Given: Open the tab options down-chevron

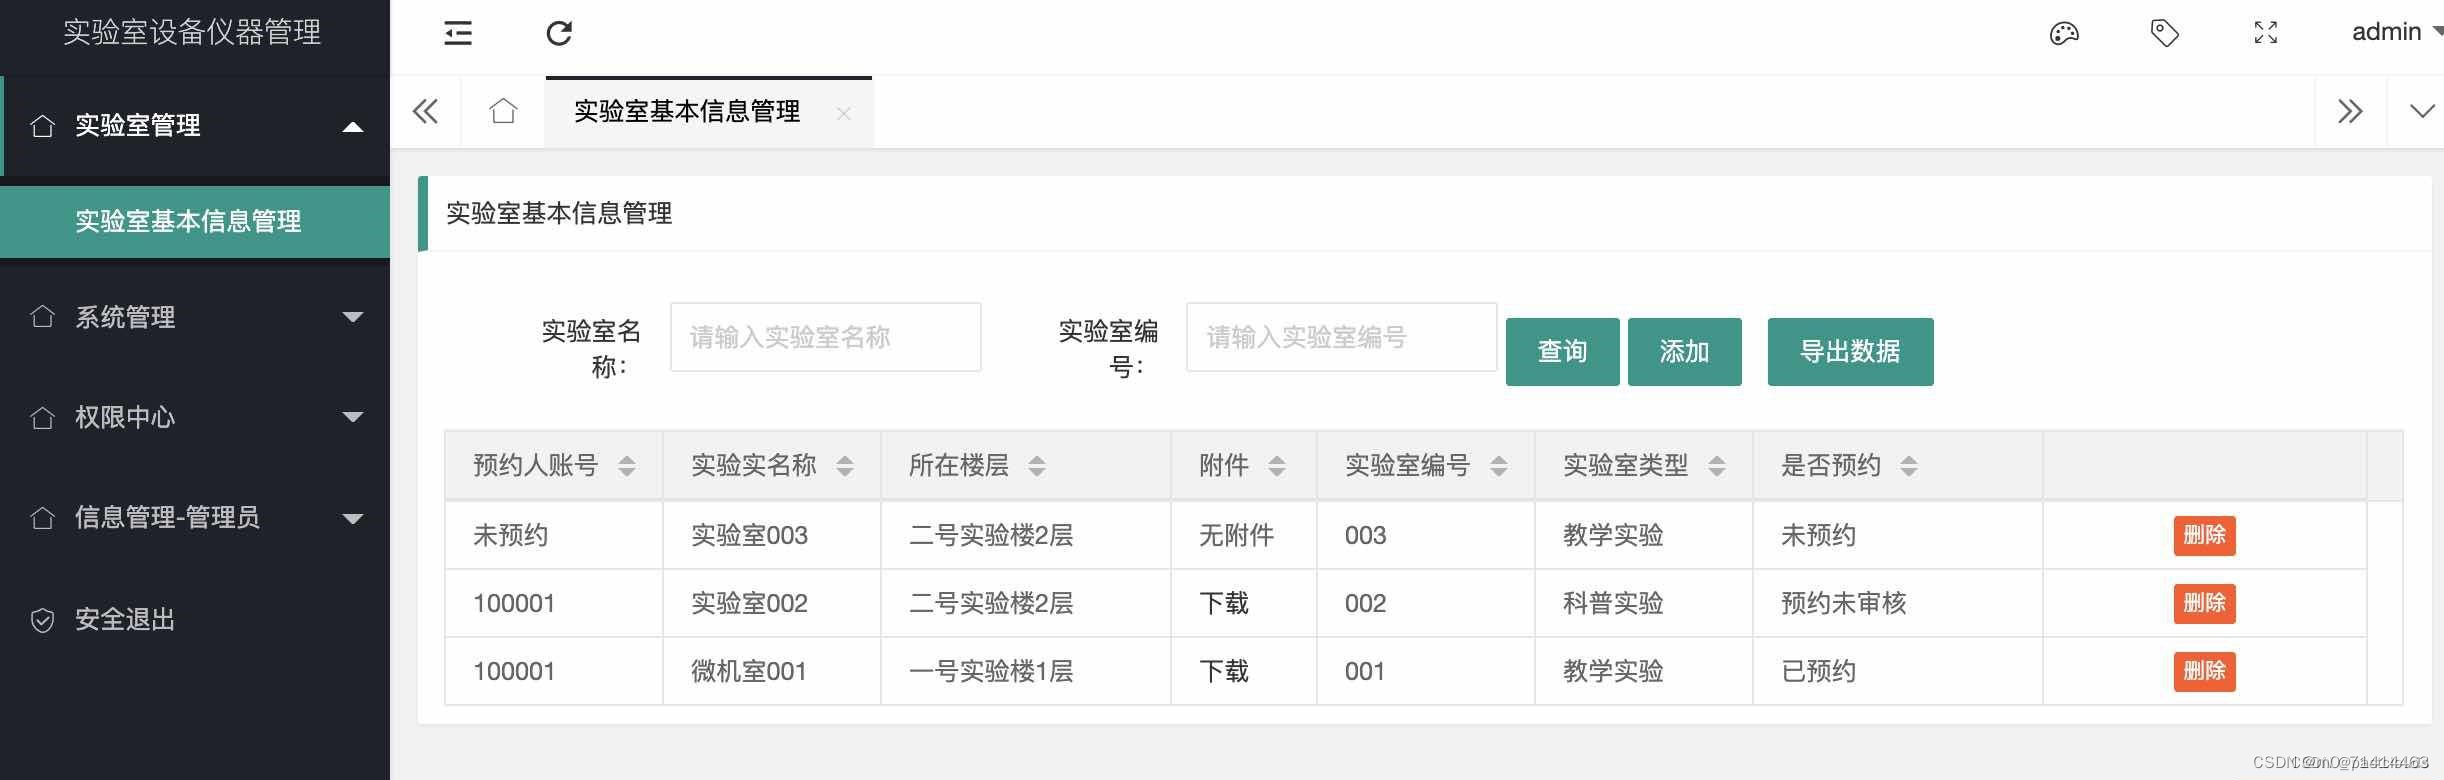Looking at the screenshot, I should 2422,111.
